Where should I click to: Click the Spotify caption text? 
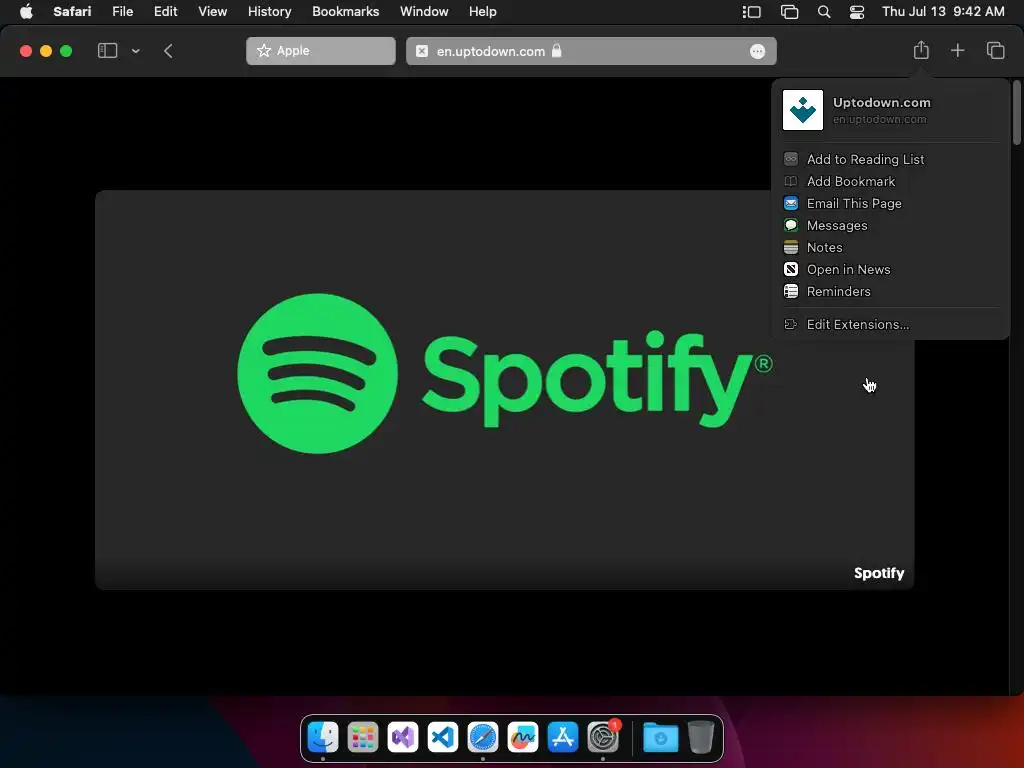[x=878, y=573]
